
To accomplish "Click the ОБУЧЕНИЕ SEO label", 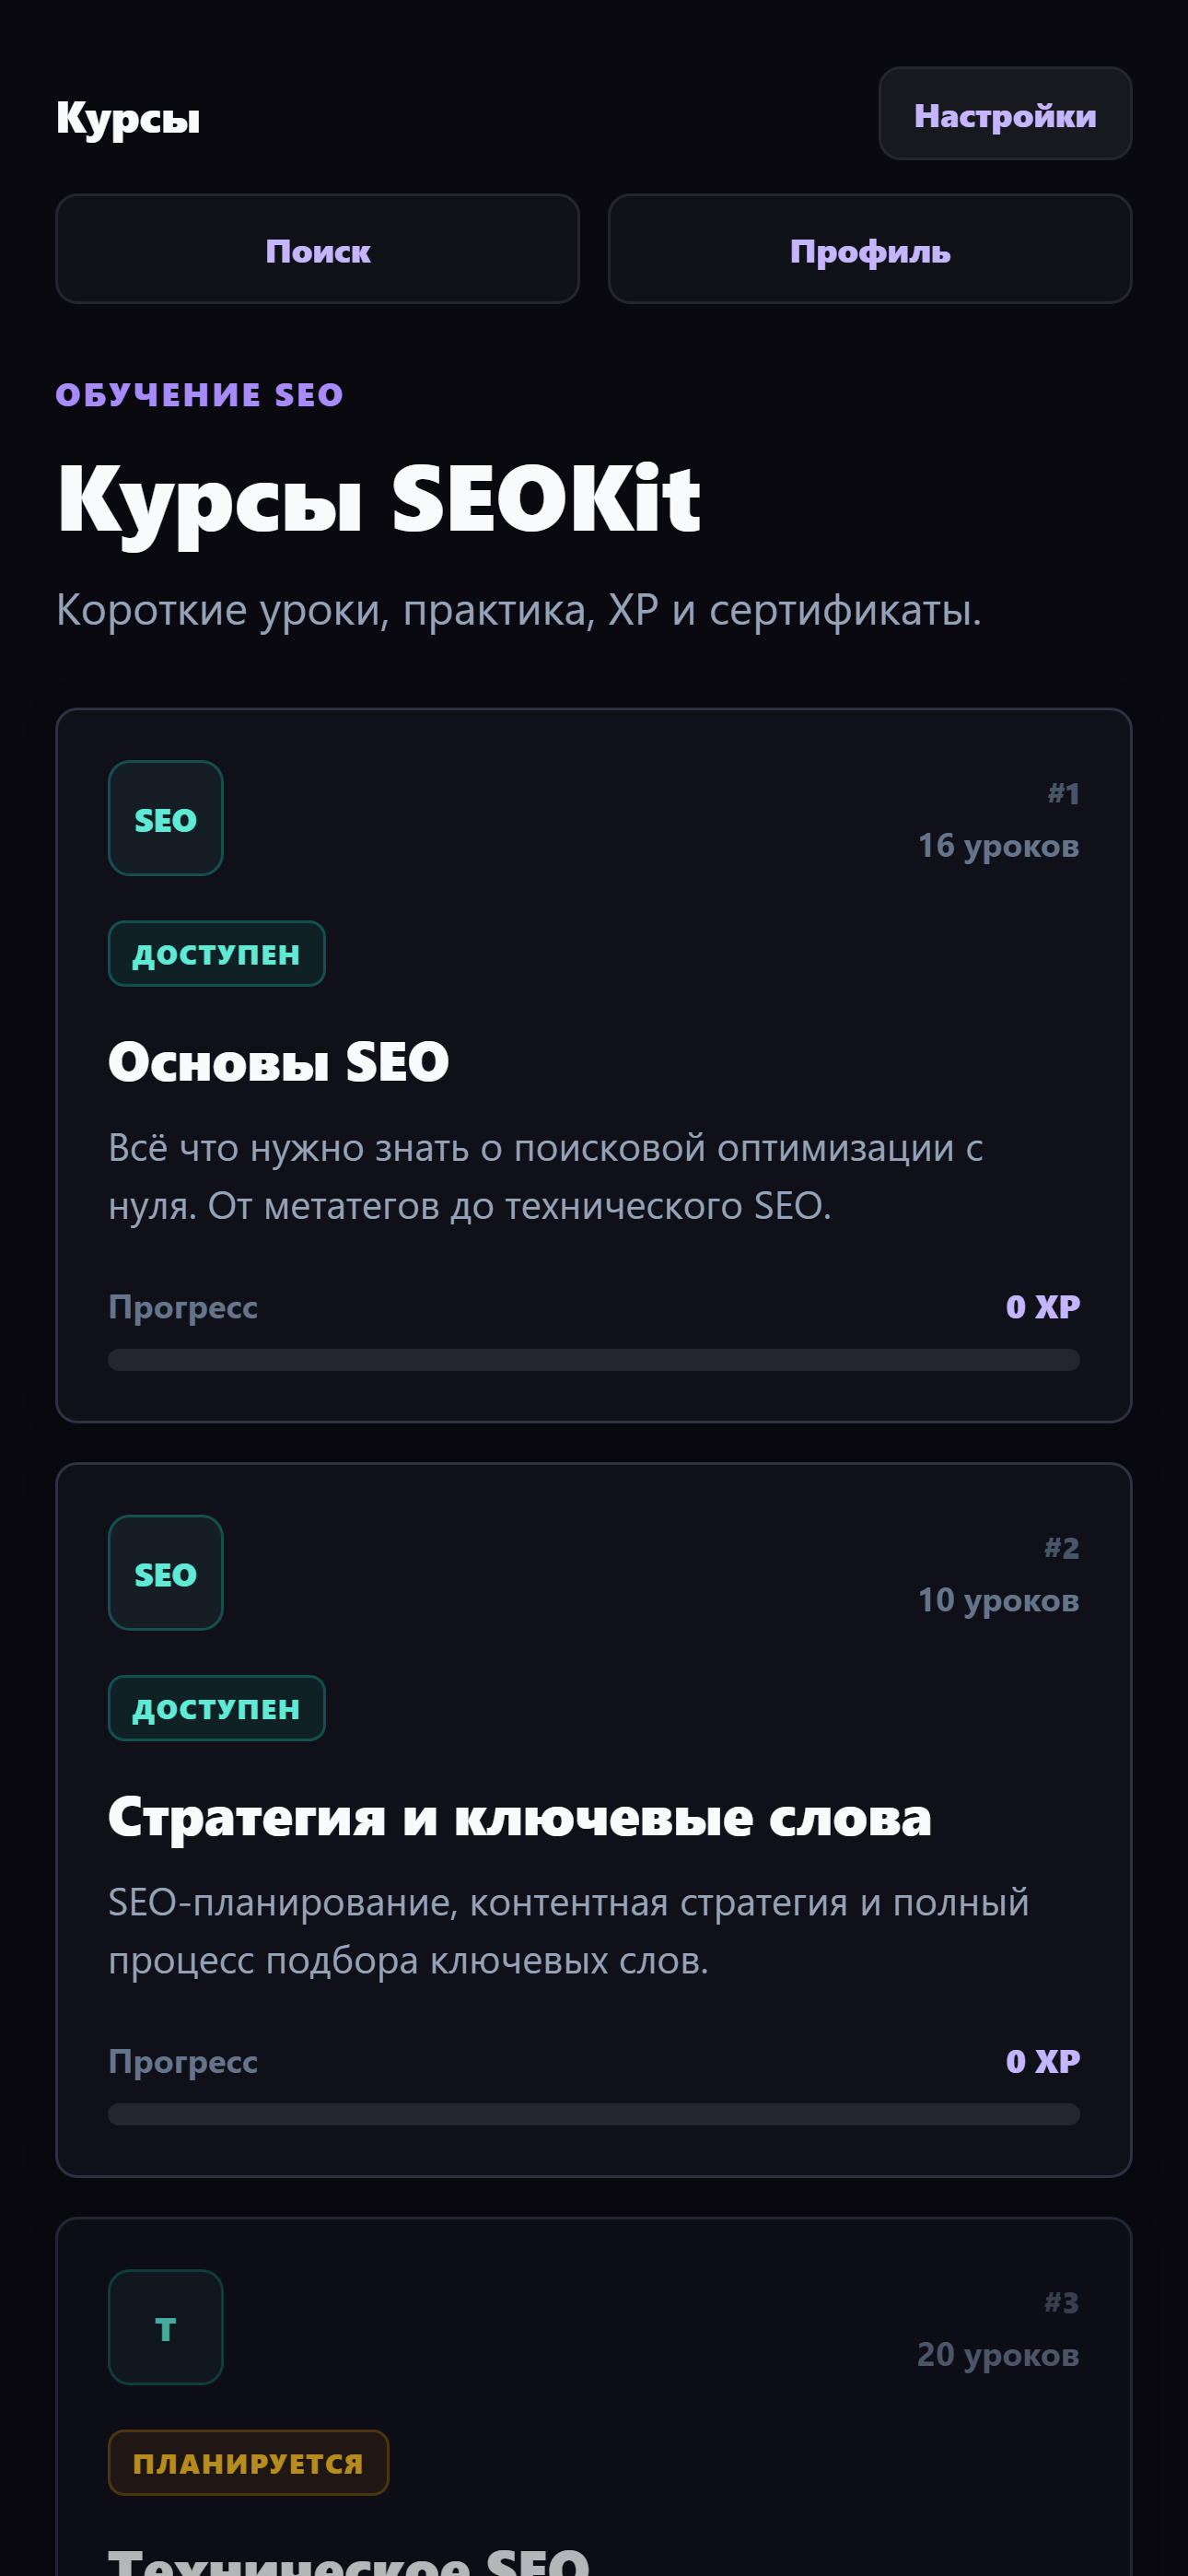I will click(199, 394).
